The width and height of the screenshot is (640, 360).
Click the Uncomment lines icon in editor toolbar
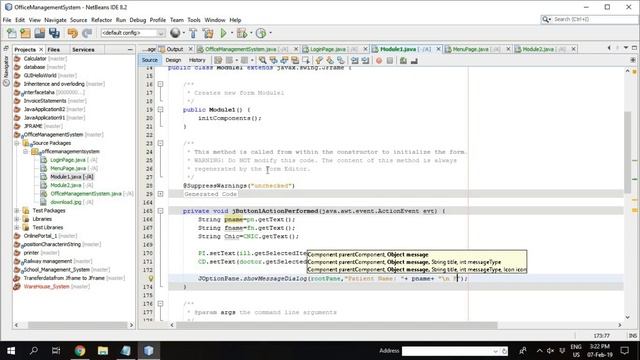pos(414,60)
